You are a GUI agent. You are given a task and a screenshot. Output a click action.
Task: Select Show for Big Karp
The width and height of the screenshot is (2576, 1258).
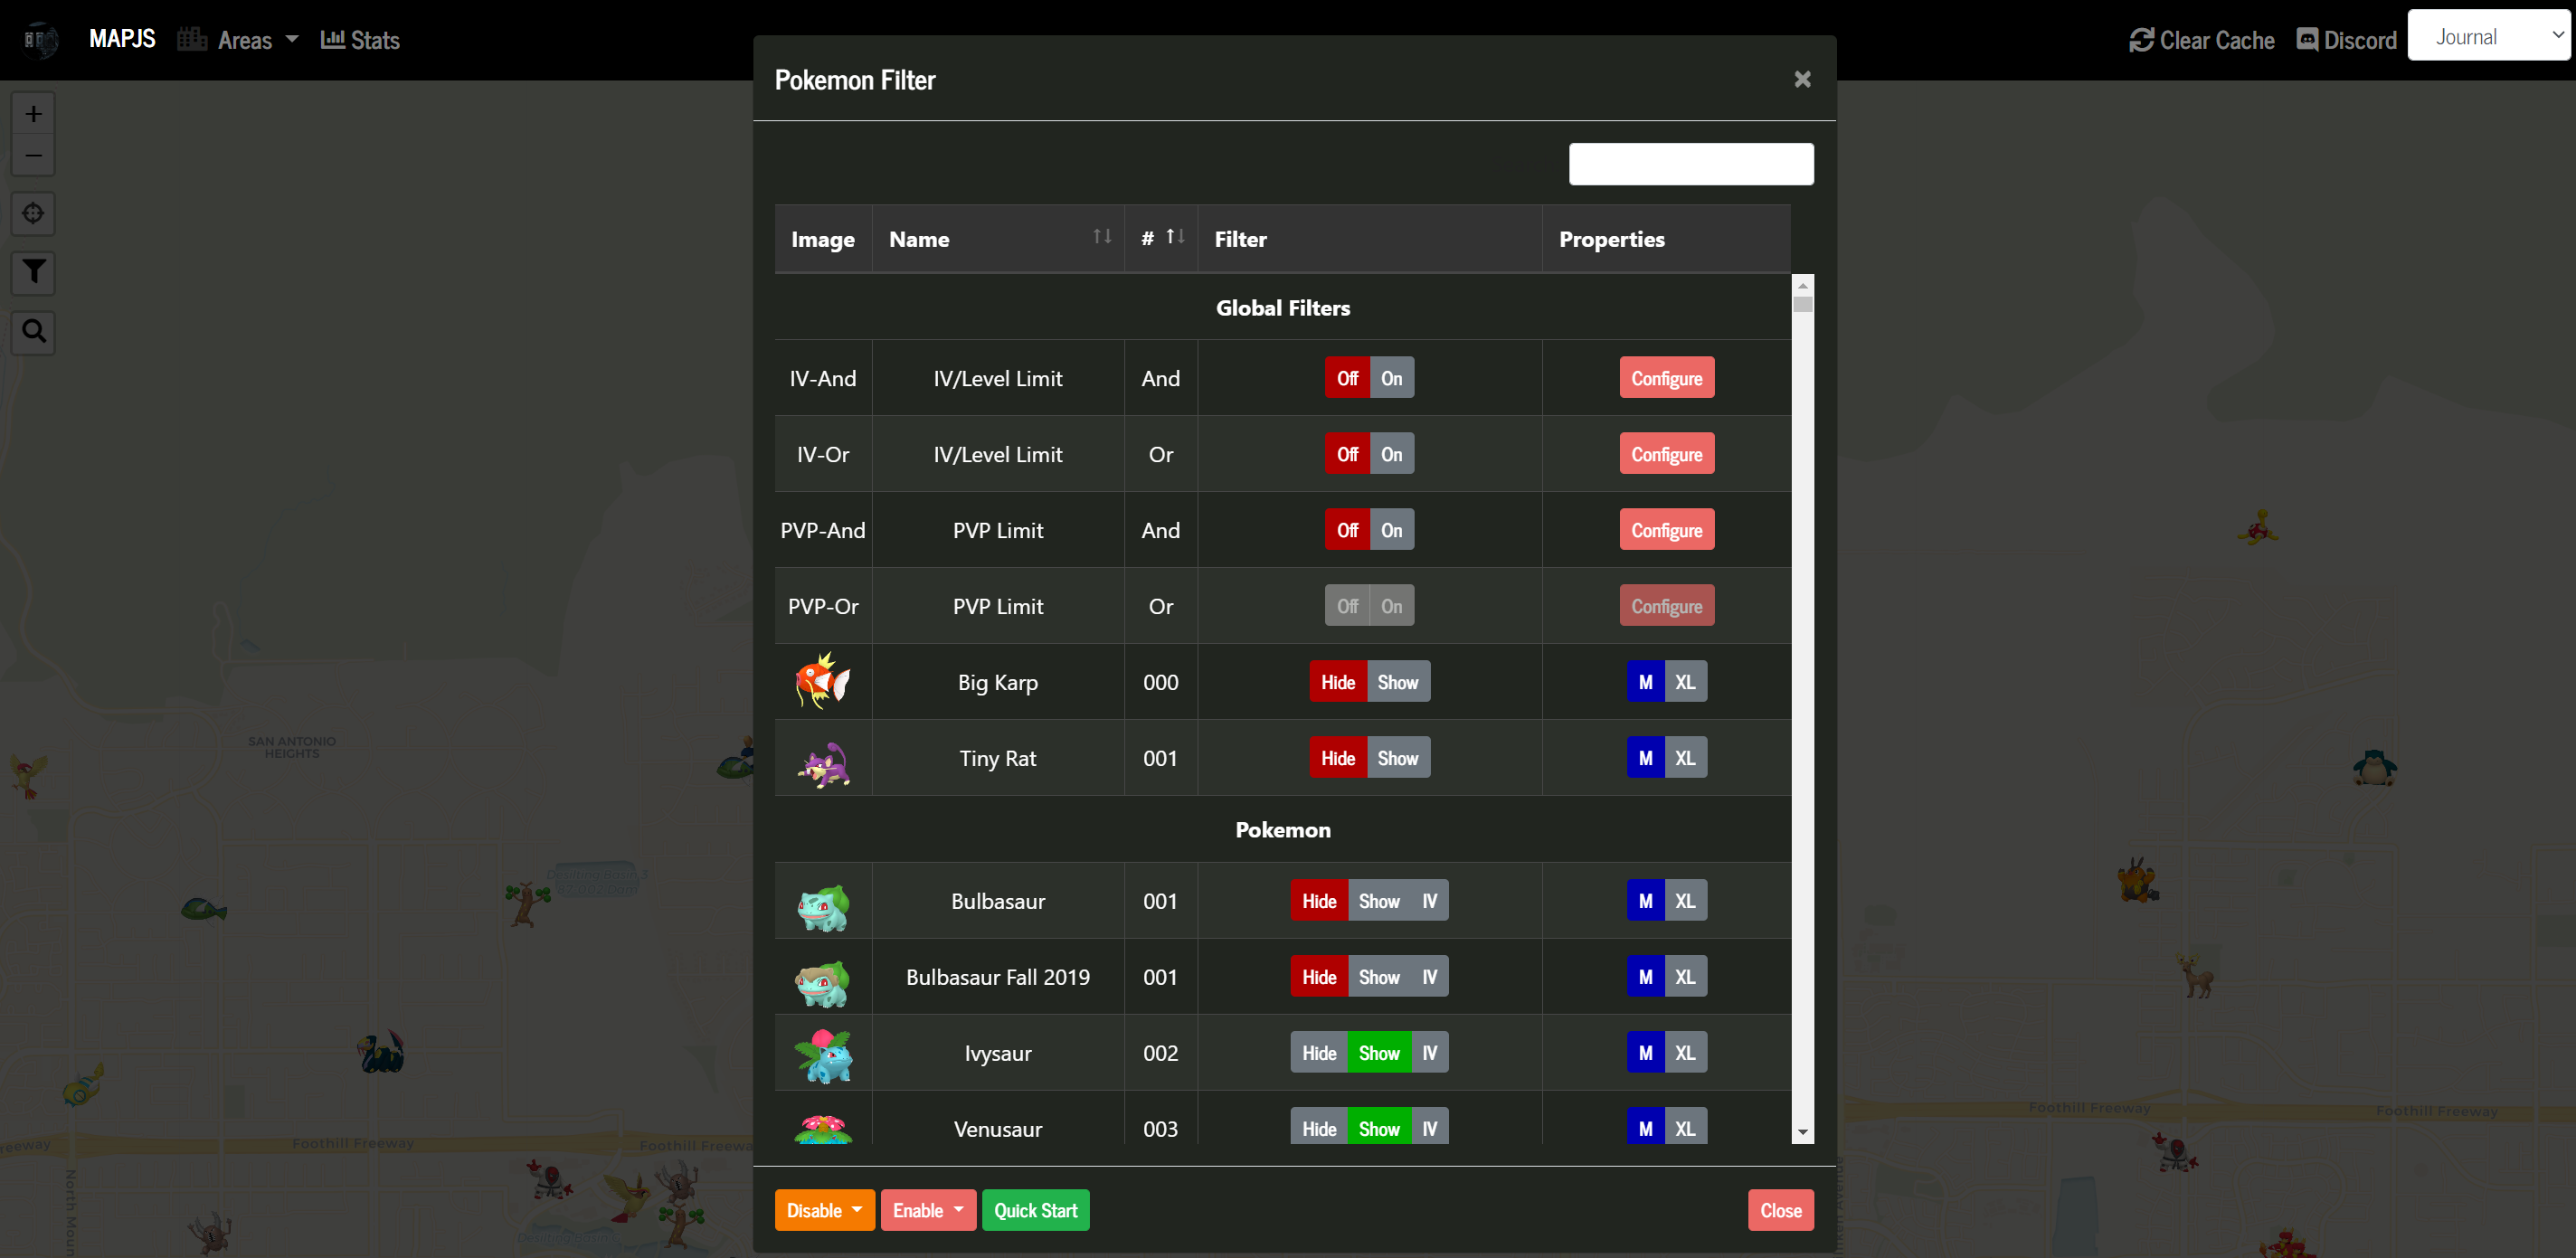(1397, 682)
